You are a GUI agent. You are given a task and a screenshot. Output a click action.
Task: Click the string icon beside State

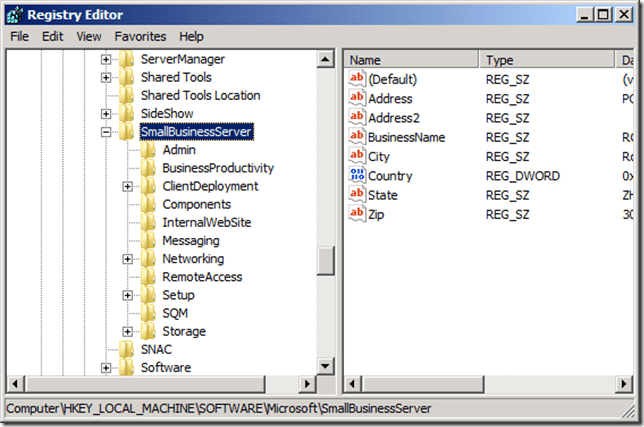pos(357,194)
